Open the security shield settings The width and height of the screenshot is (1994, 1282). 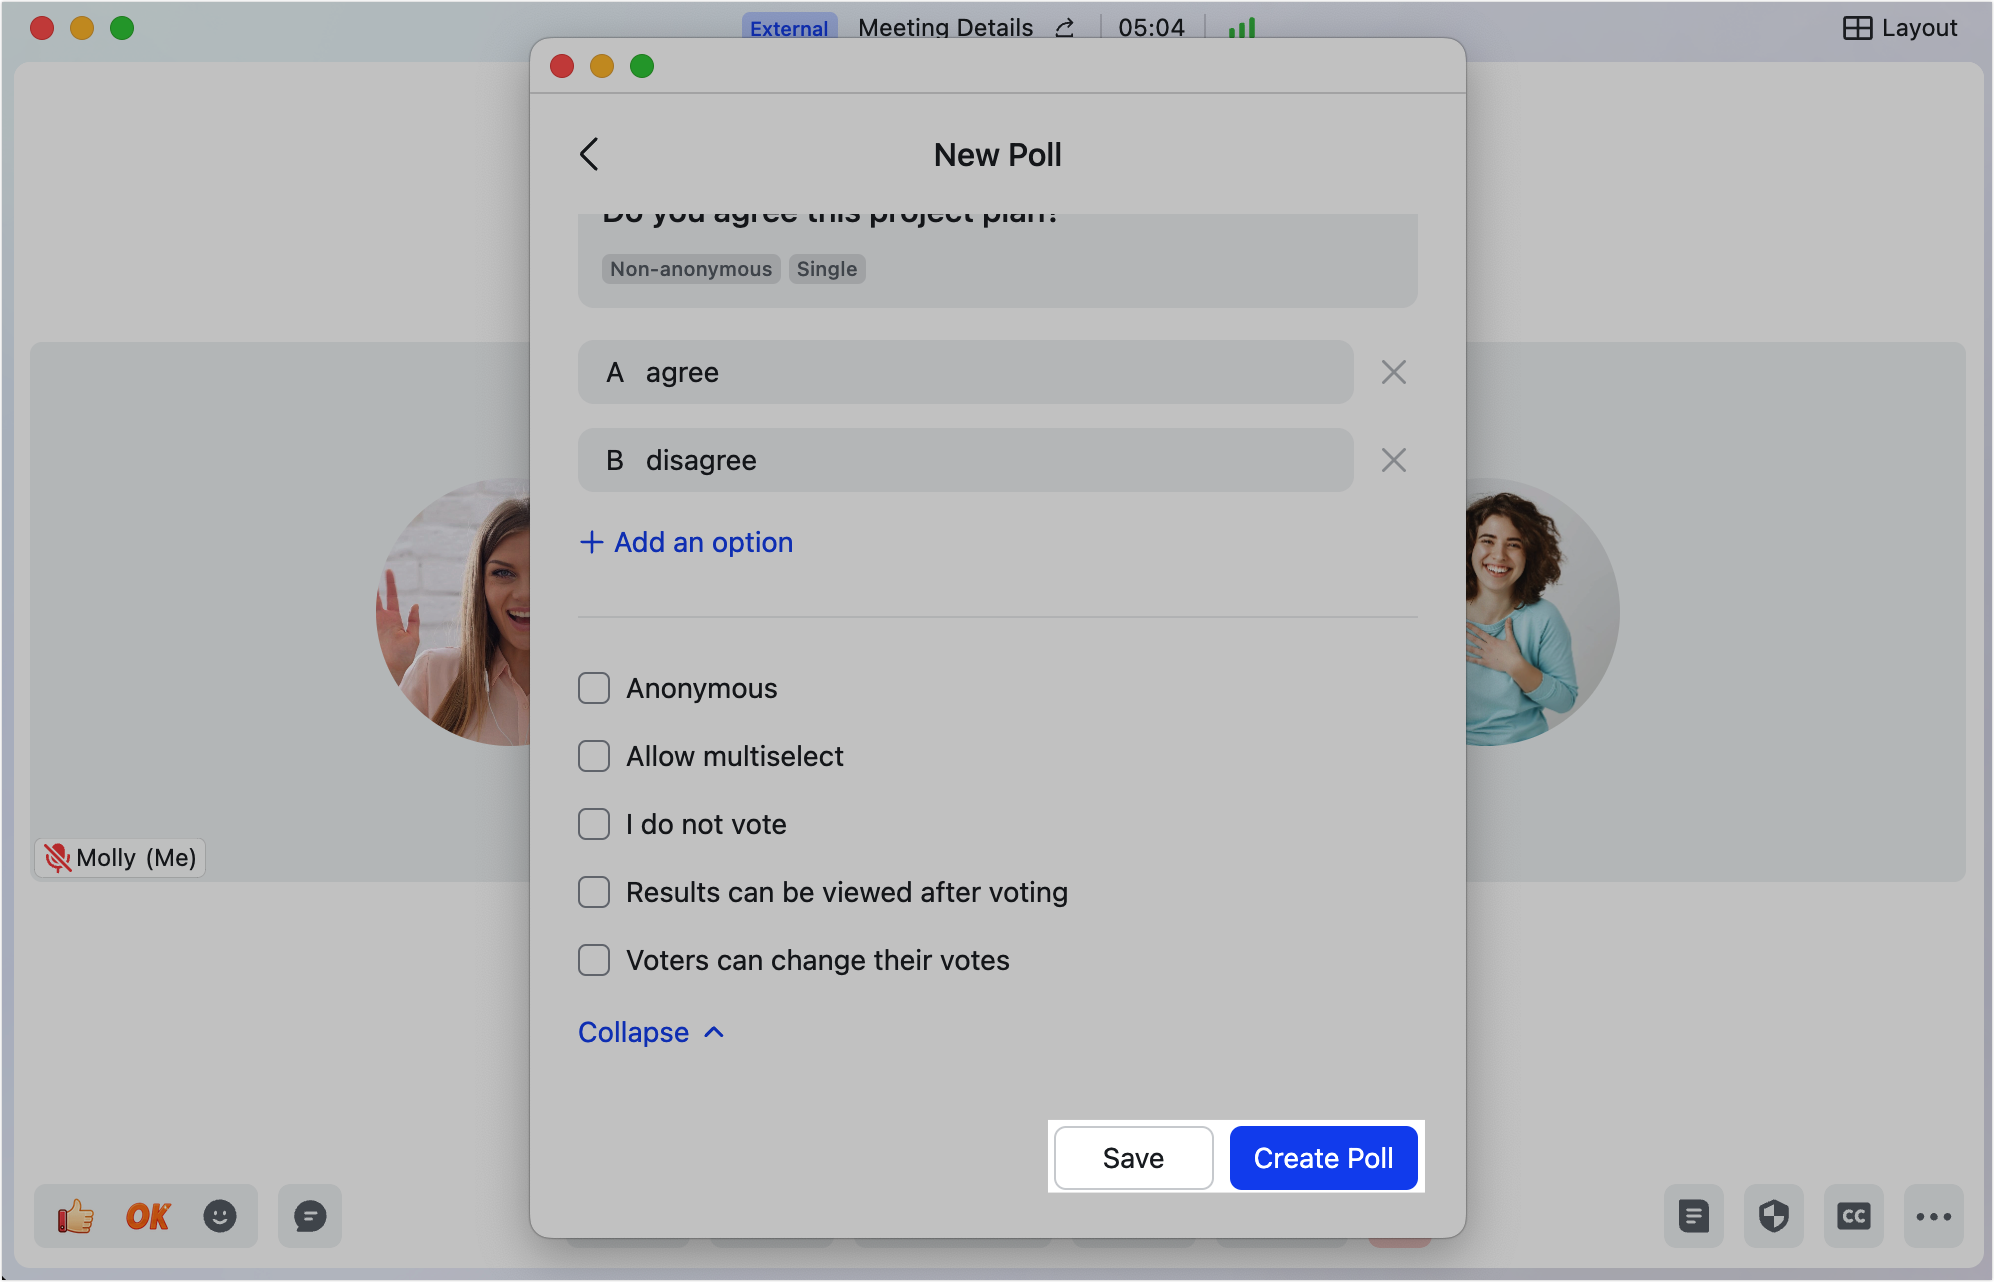pyautogui.click(x=1773, y=1216)
